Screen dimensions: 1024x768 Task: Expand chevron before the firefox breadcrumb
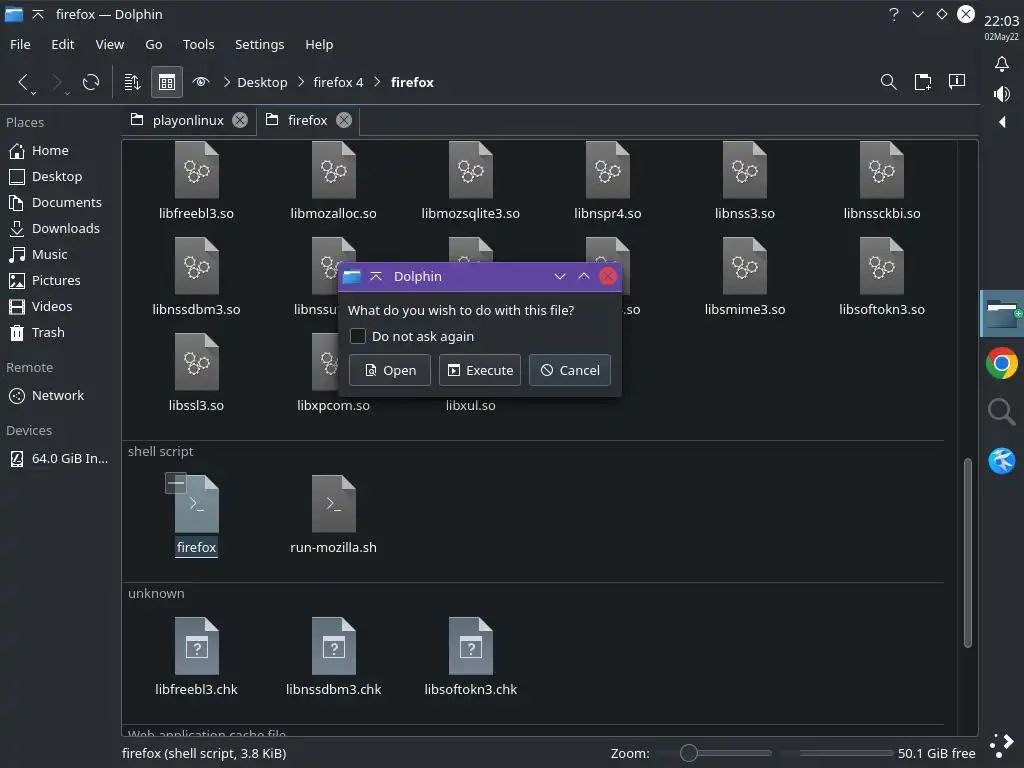377,82
